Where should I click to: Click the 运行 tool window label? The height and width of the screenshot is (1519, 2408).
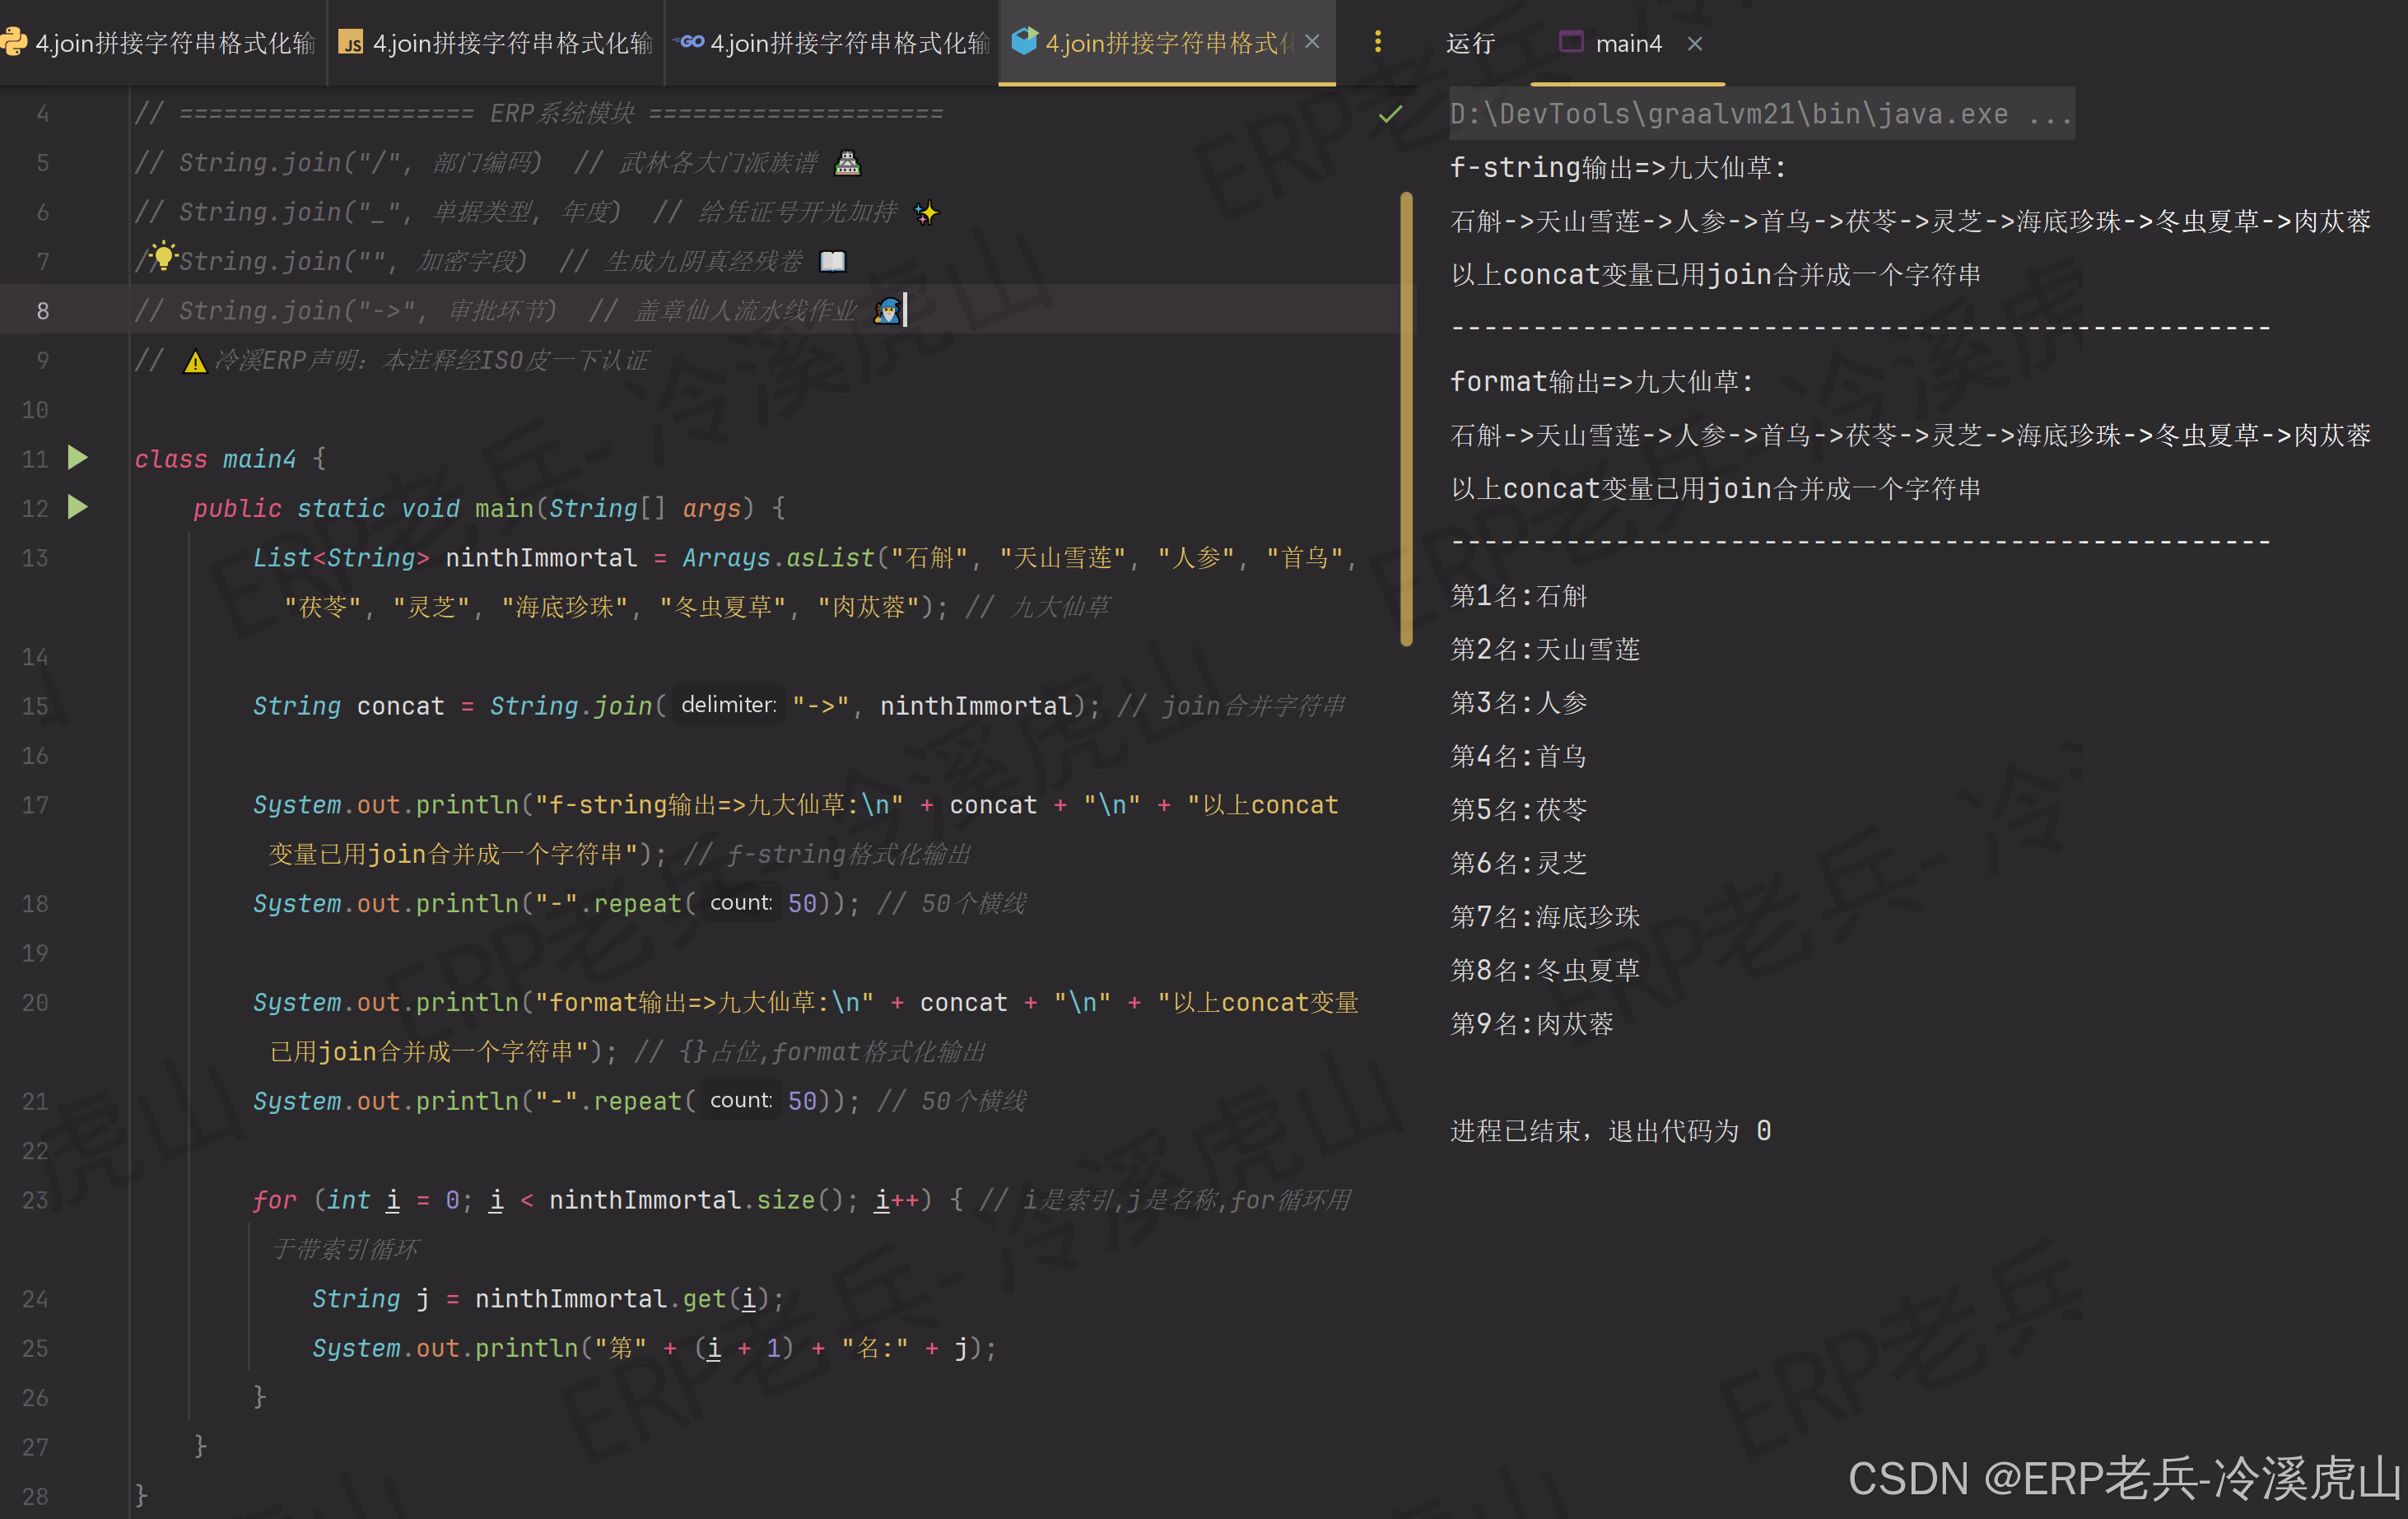(x=1470, y=43)
